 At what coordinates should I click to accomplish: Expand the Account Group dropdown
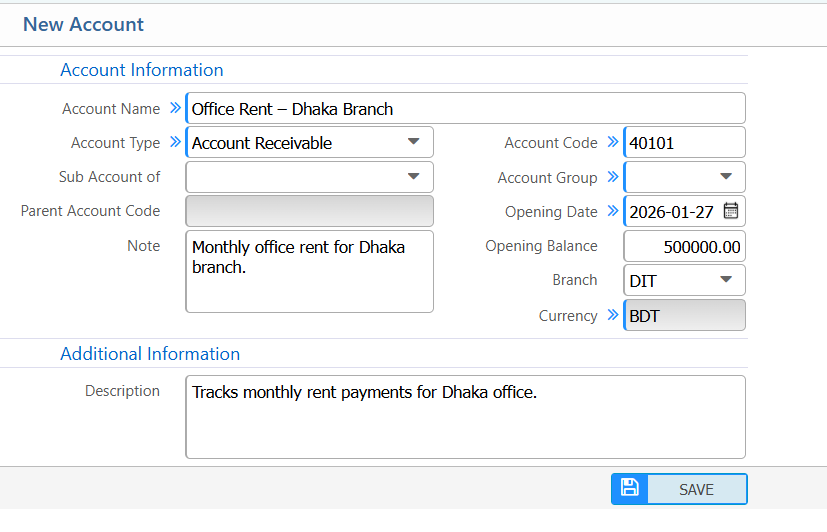click(x=726, y=177)
